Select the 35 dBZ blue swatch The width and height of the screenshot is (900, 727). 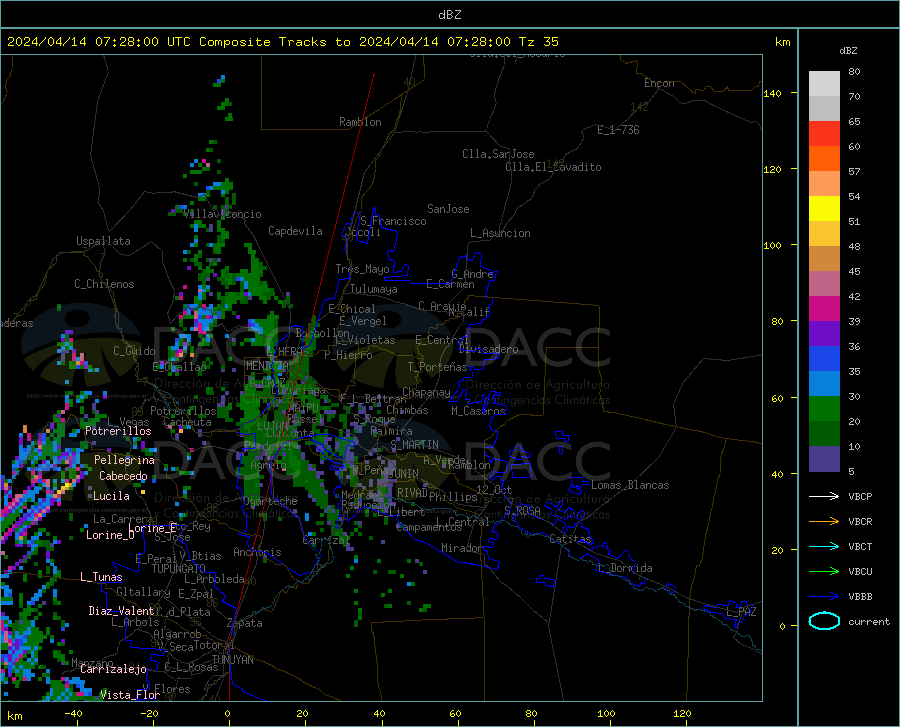pyautogui.click(x=824, y=384)
